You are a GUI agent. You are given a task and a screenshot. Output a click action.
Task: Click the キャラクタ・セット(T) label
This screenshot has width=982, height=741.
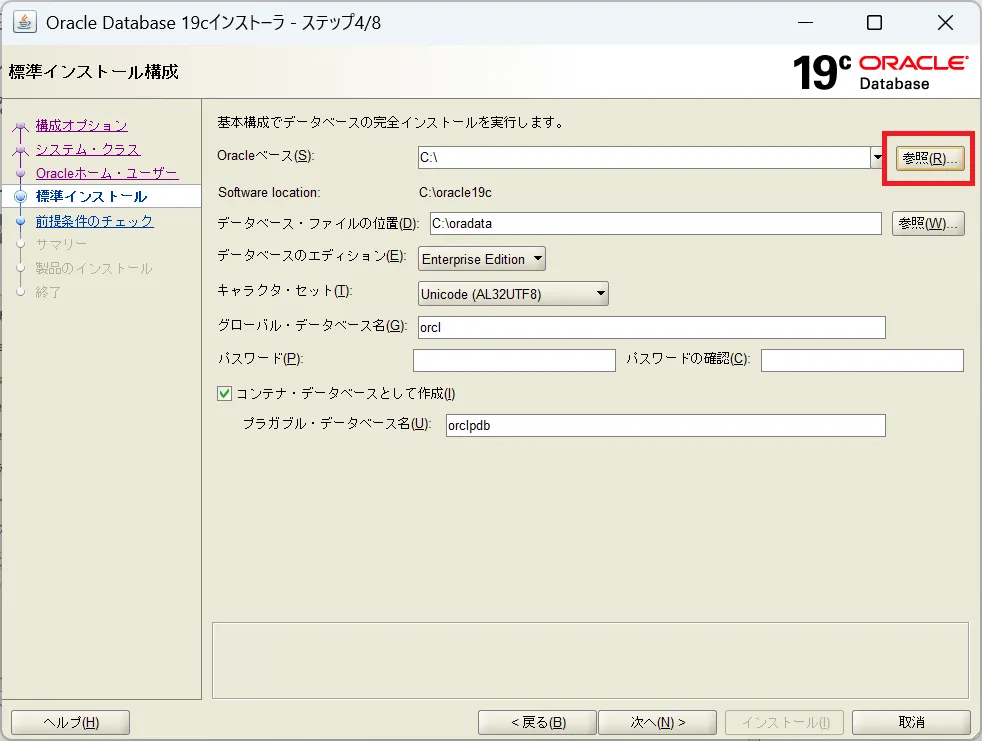pos(285,291)
